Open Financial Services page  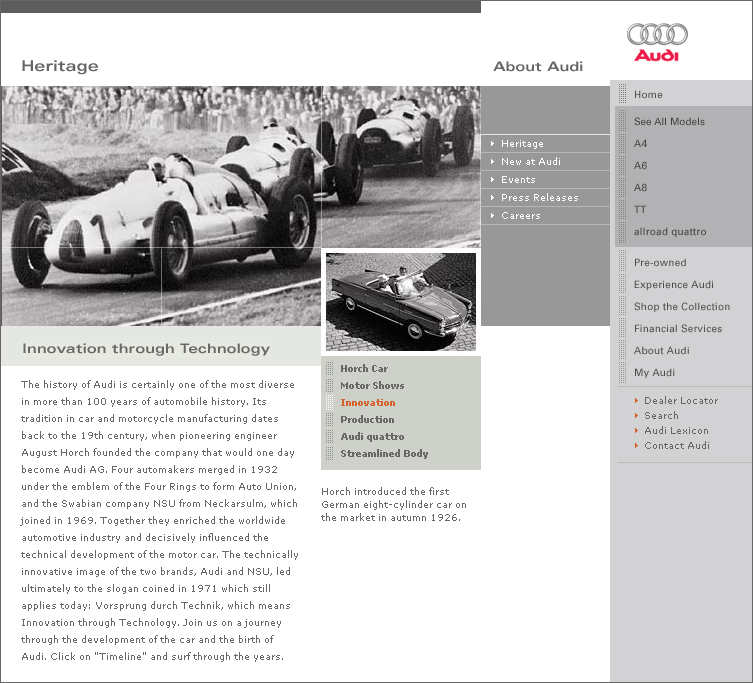(678, 329)
